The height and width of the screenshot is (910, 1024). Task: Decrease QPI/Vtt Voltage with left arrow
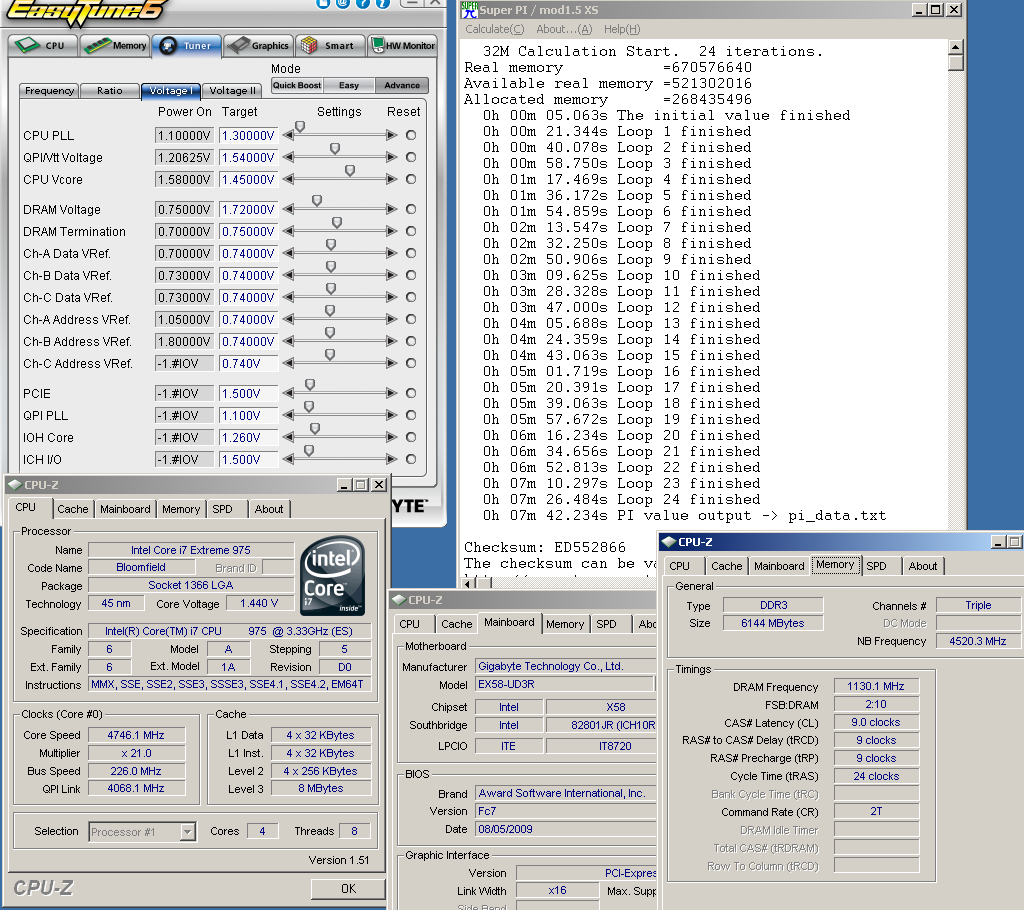(x=288, y=157)
